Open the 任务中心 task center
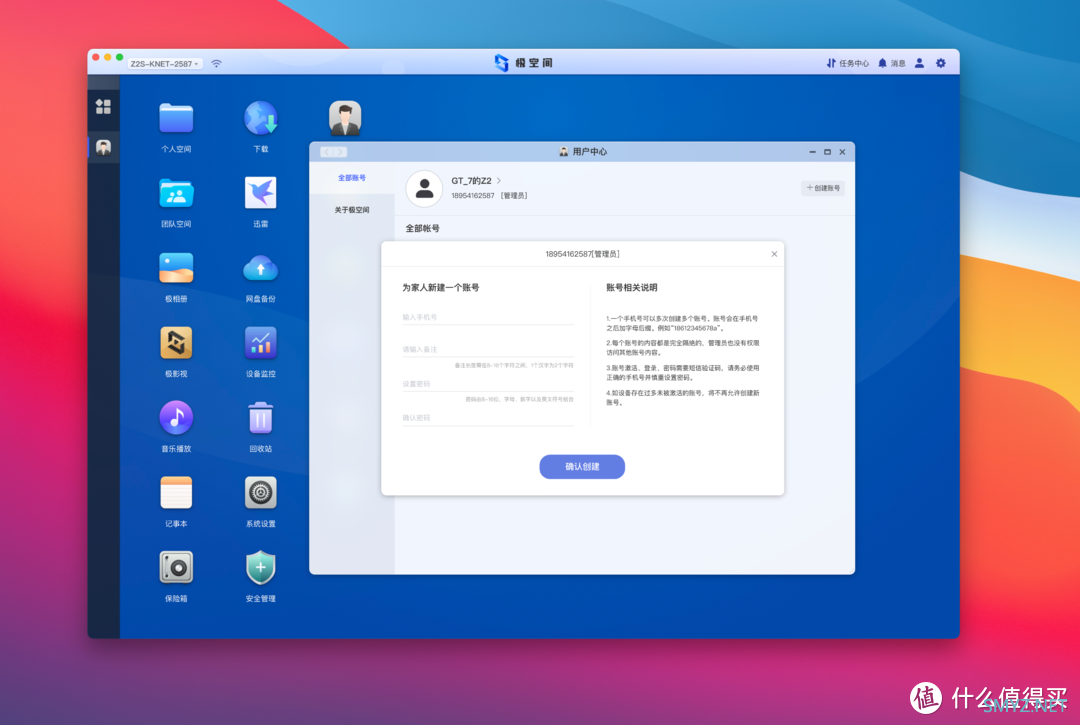 tap(847, 63)
